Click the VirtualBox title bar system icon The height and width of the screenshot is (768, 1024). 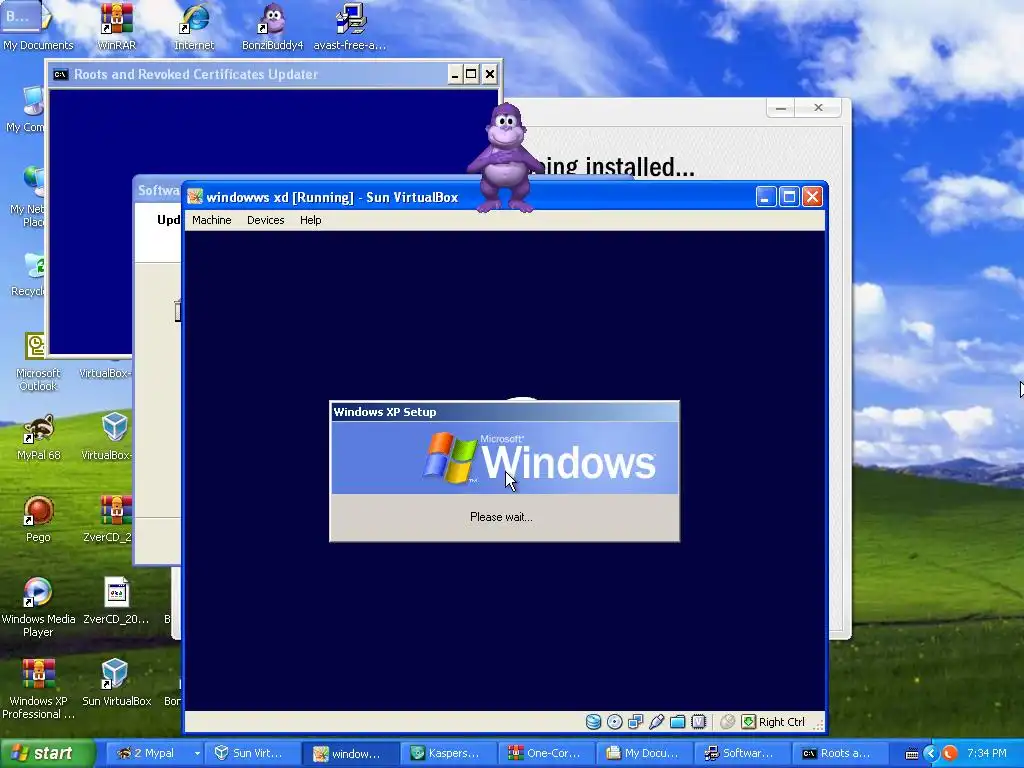(x=195, y=197)
